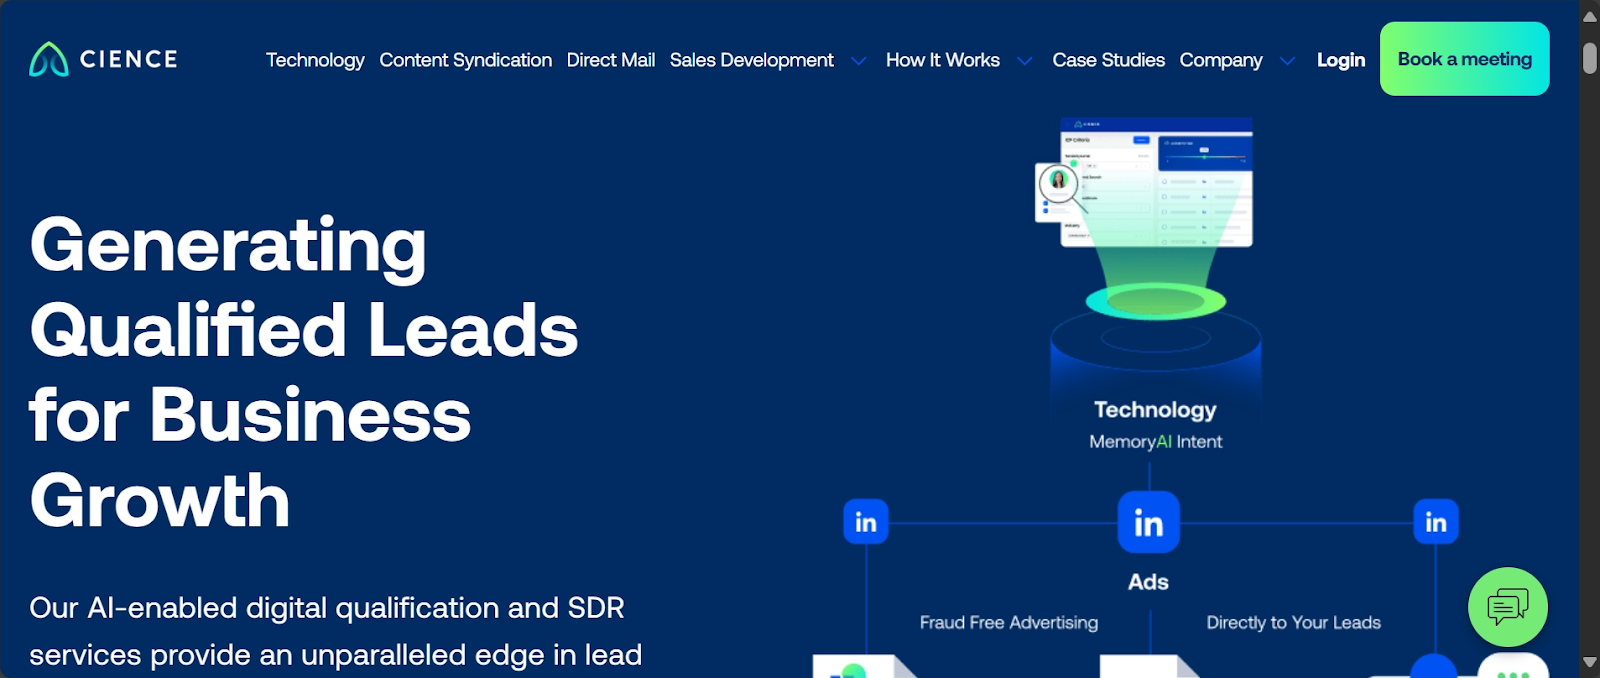Expand the How It Works dropdown chevron
The image size is (1600, 678).
(1025, 61)
